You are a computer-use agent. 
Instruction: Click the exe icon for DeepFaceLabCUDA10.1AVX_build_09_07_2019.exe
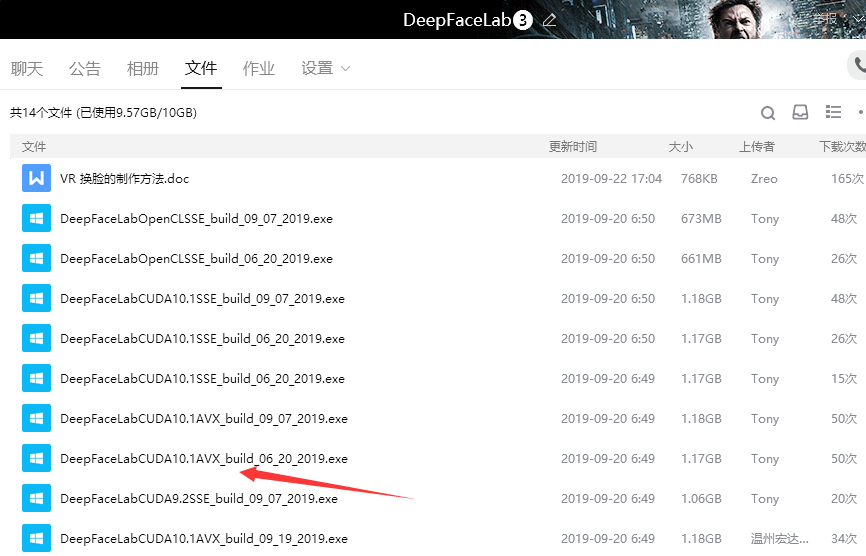point(36,419)
